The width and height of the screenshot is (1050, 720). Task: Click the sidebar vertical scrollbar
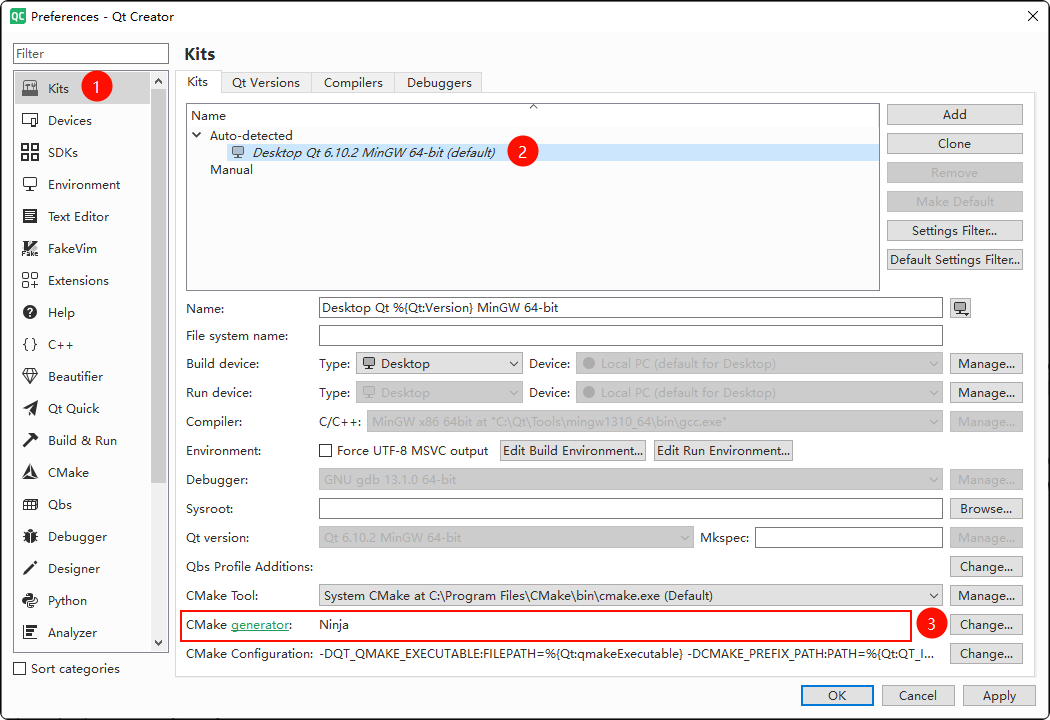[159, 300]
